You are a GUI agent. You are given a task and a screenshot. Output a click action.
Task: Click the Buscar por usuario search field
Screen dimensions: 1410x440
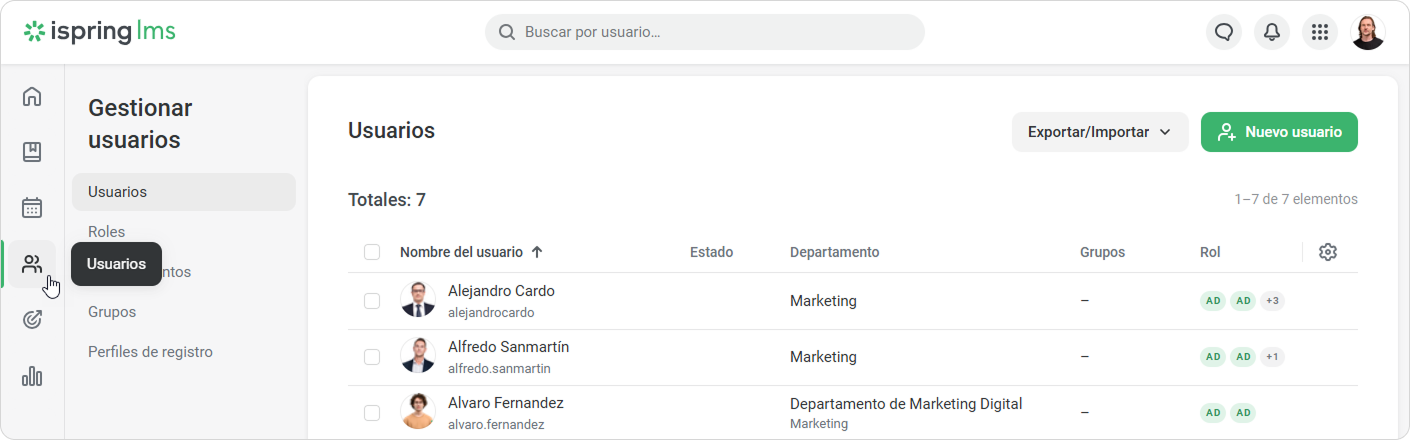coord(704,32)
